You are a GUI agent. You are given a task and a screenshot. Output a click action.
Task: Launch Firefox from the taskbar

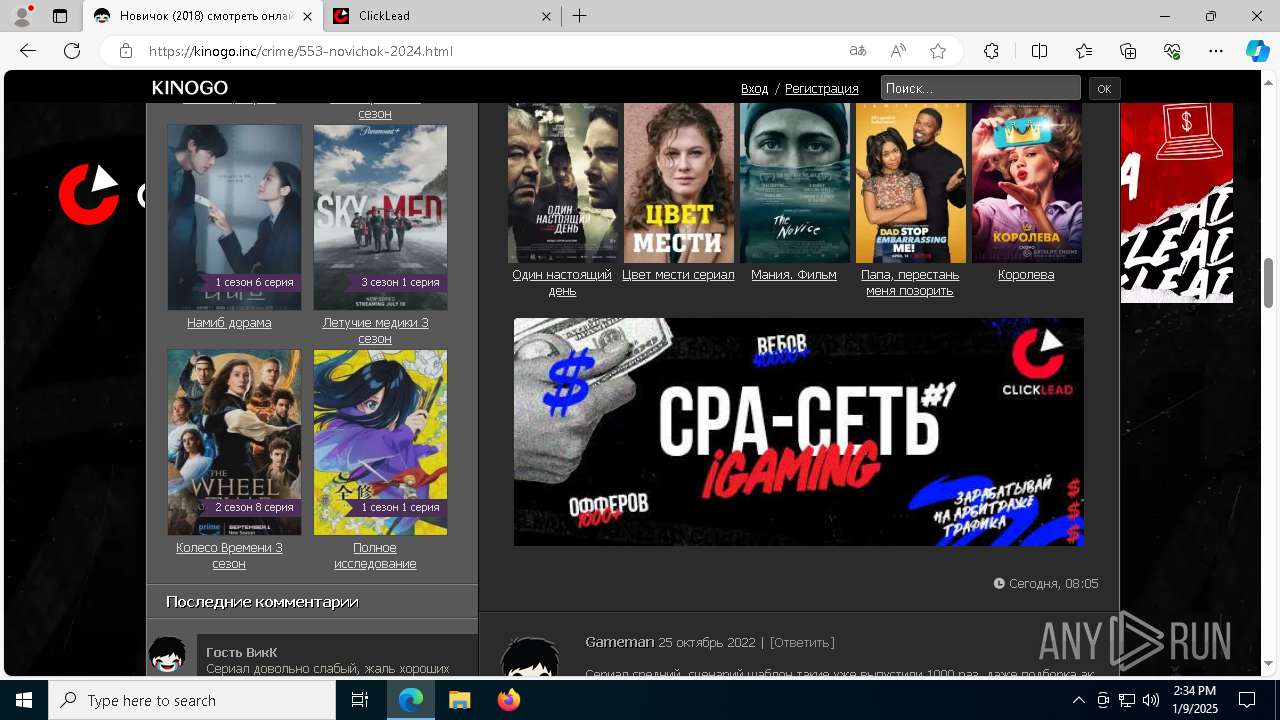pos(509,700)
